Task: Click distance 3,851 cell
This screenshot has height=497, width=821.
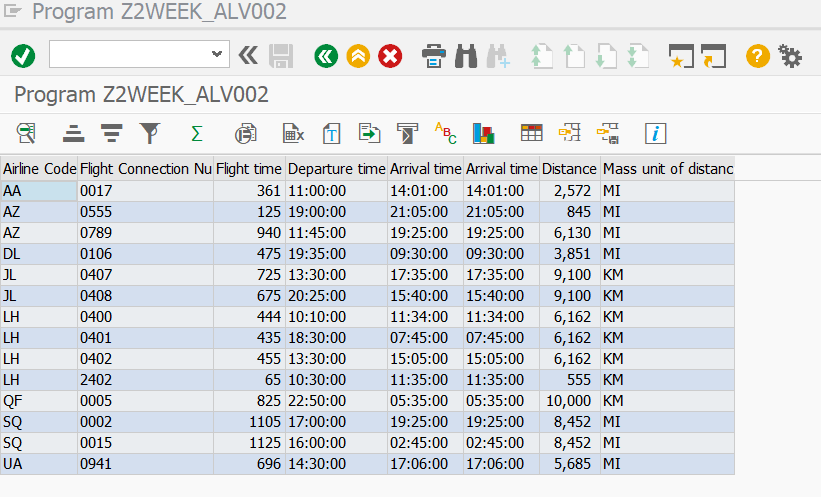Action: point(570,253)
